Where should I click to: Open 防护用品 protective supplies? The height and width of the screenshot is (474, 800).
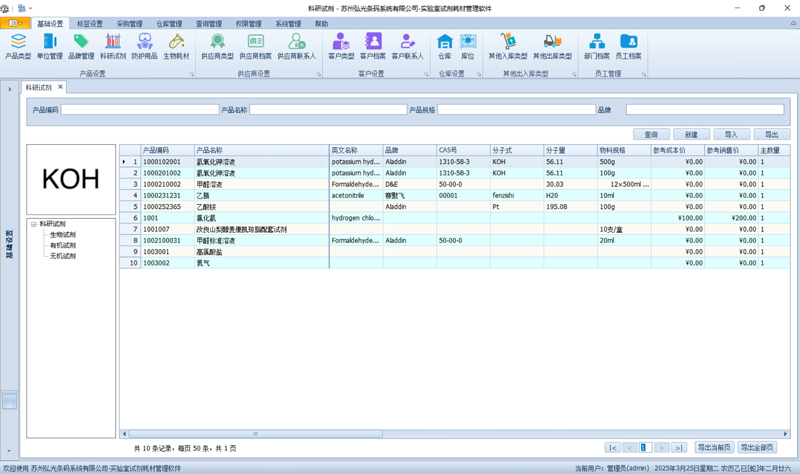click(144, 46)
